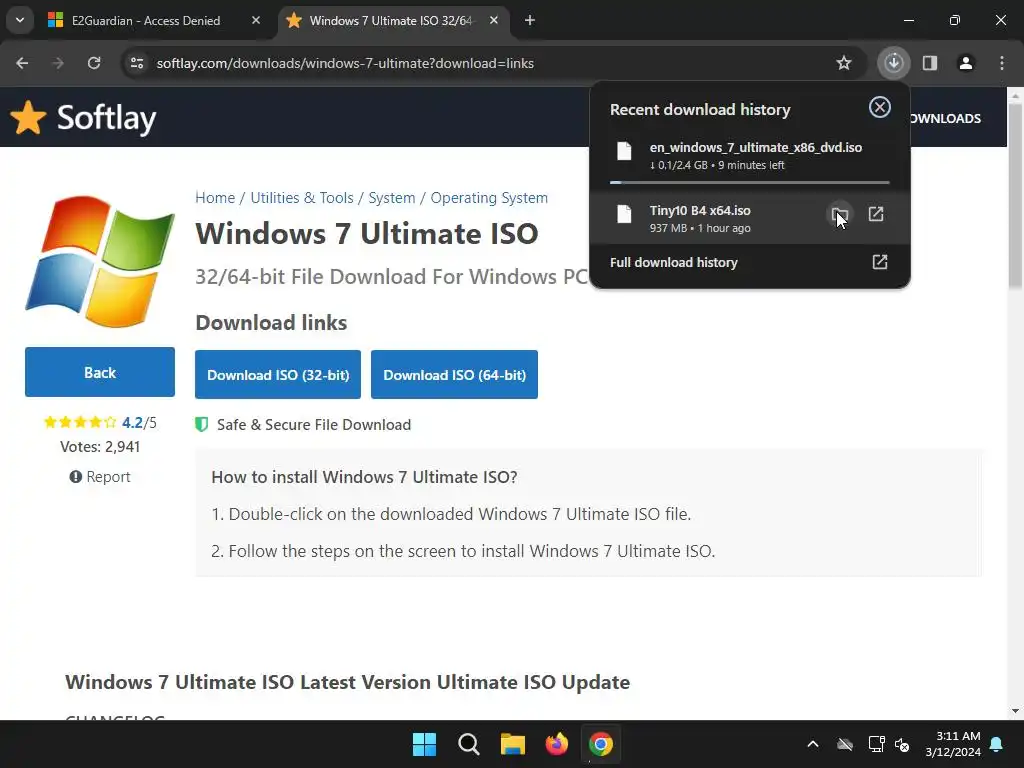
Task: Click Download ISO (32-bit)
Action: (x=278, y=374)
